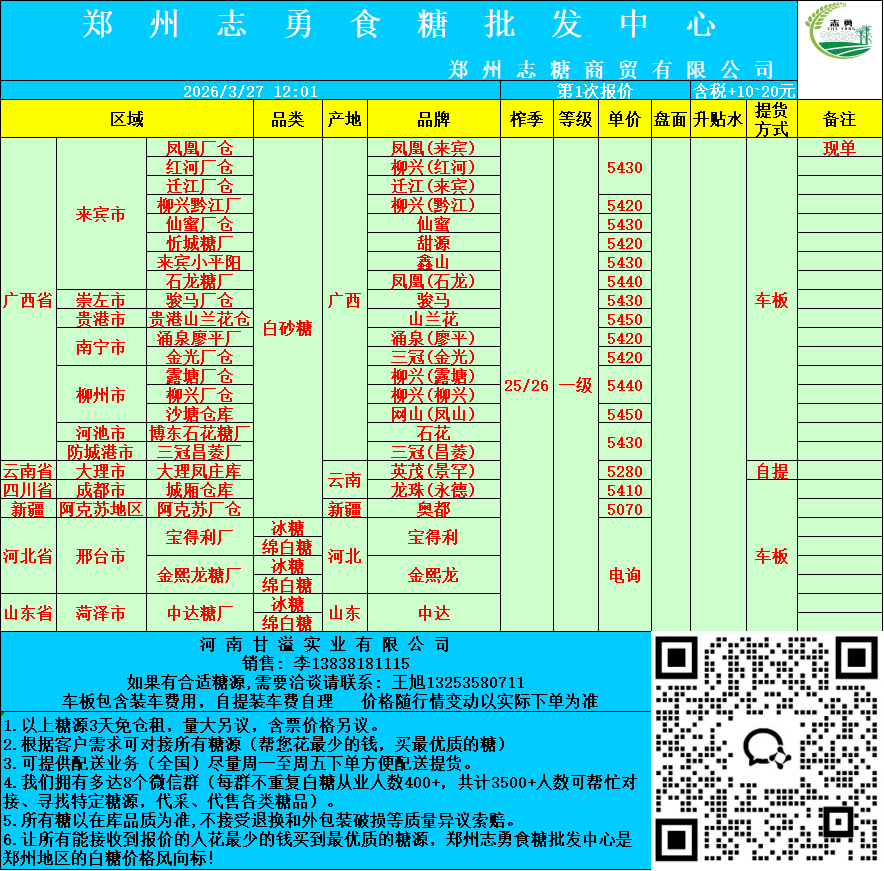
Task: Click the 现单 remark cell
Action: pyautogui.click(x=840, y=148)
